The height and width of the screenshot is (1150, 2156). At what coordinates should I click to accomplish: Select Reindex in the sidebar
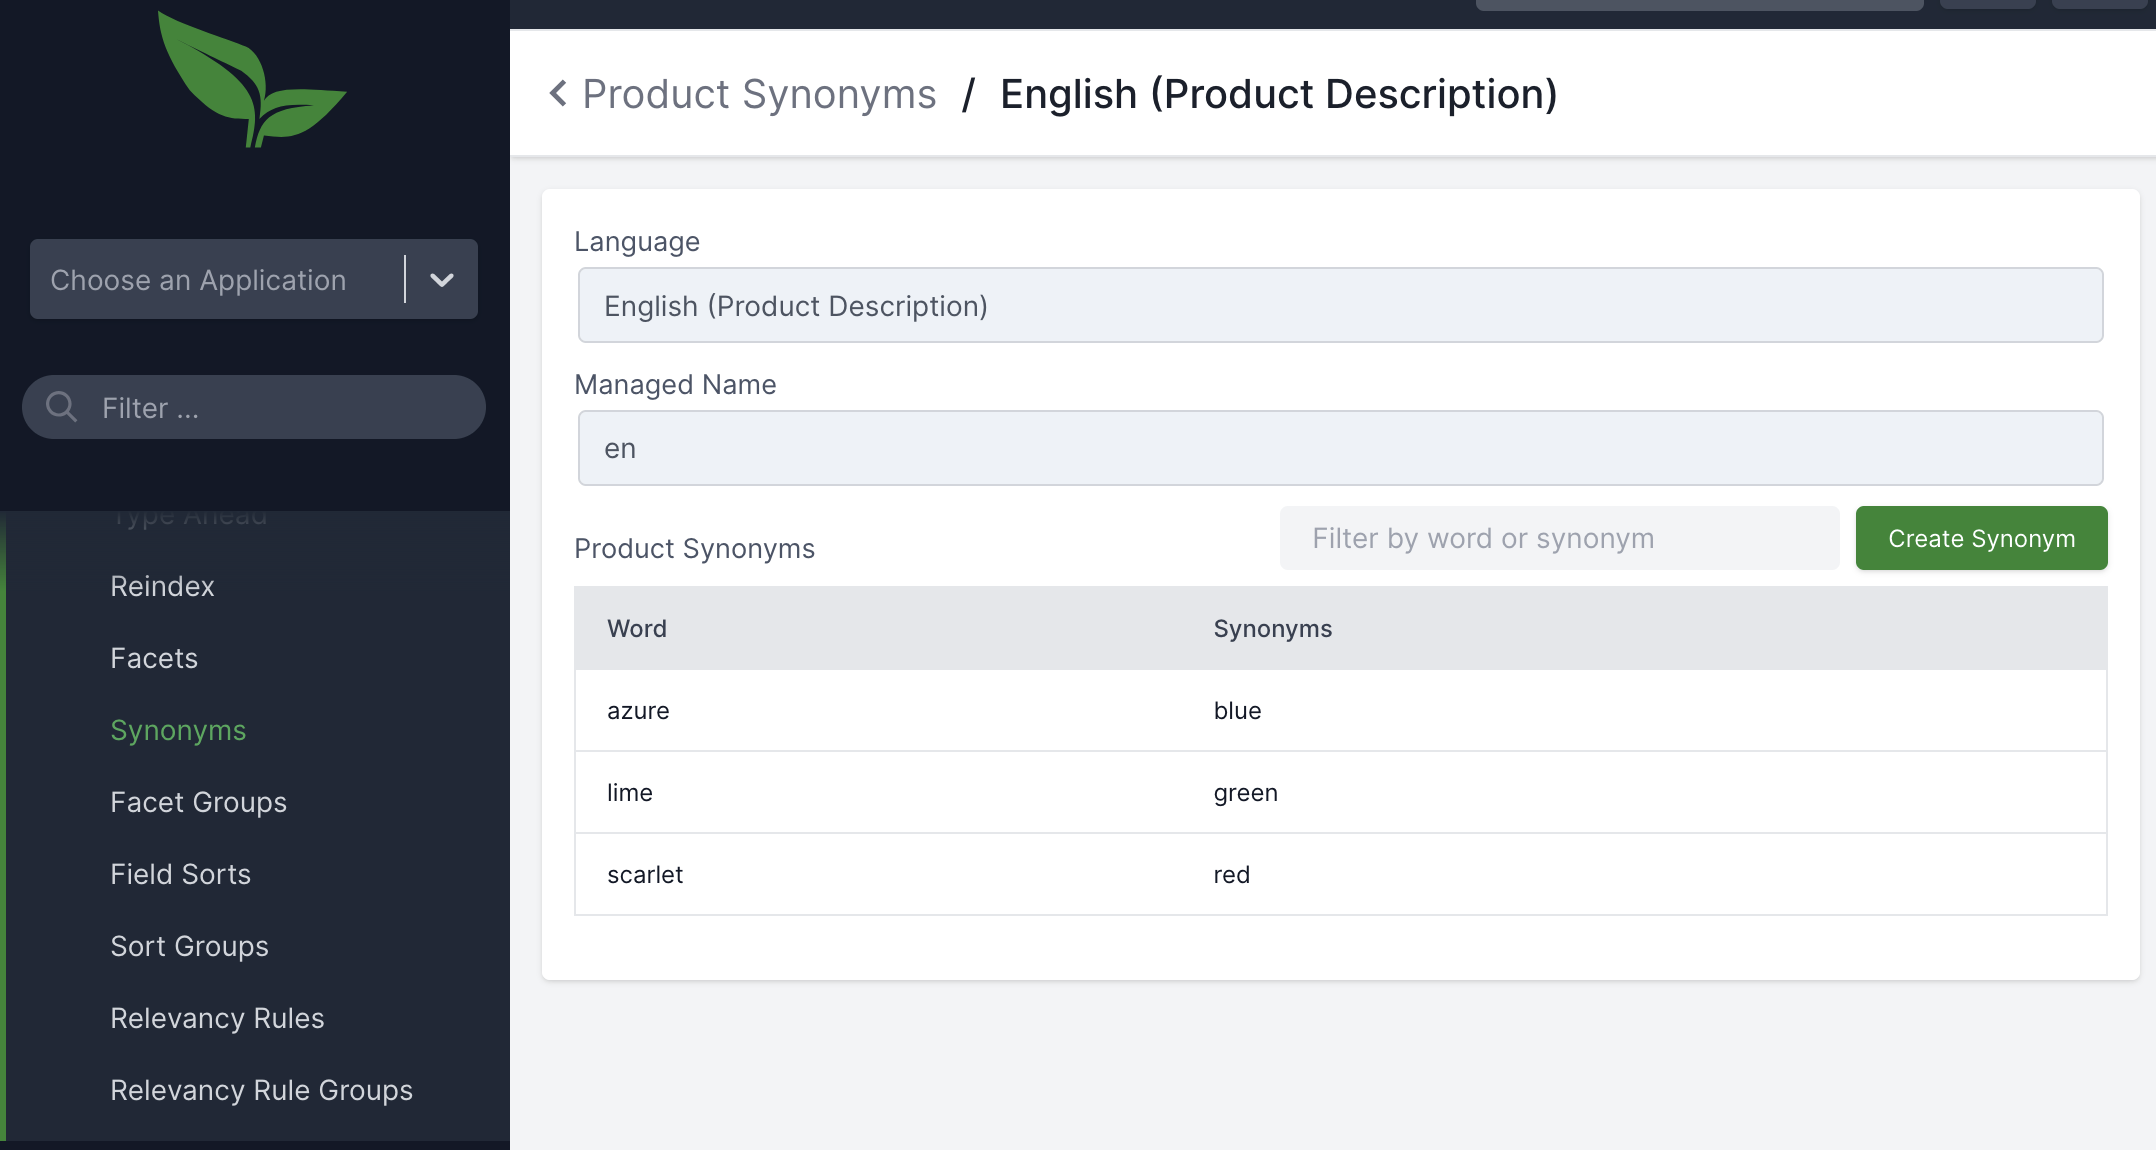tap(162, 586)
